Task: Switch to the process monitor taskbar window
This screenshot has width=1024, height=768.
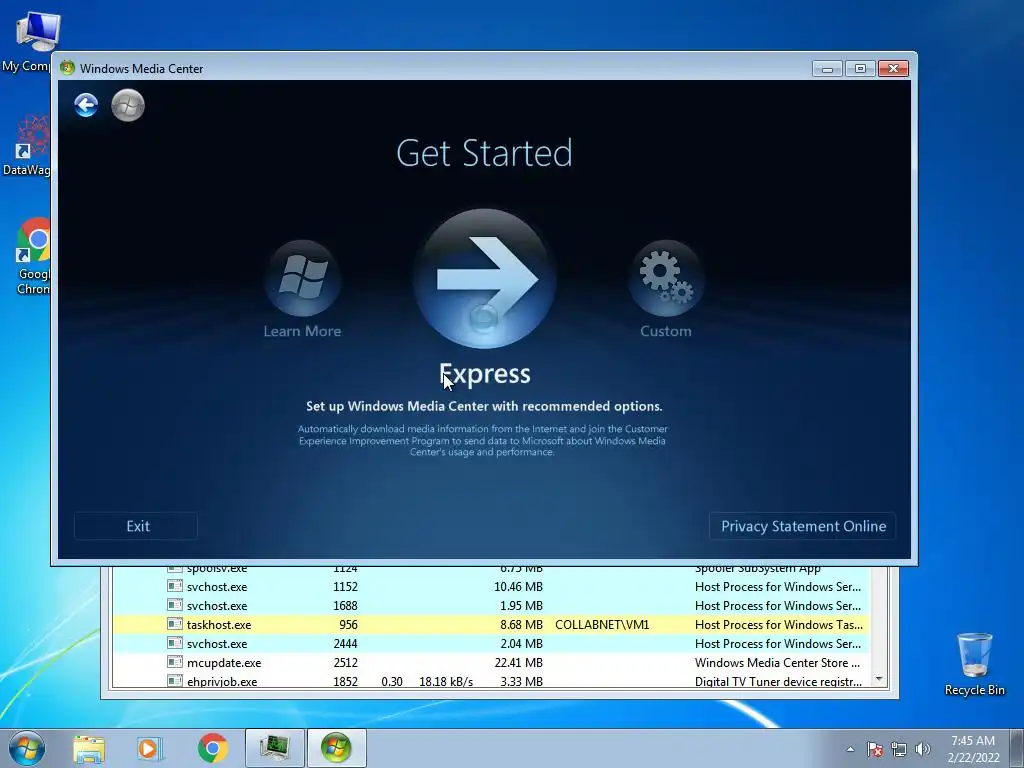Action: click(x=275, y=748)
